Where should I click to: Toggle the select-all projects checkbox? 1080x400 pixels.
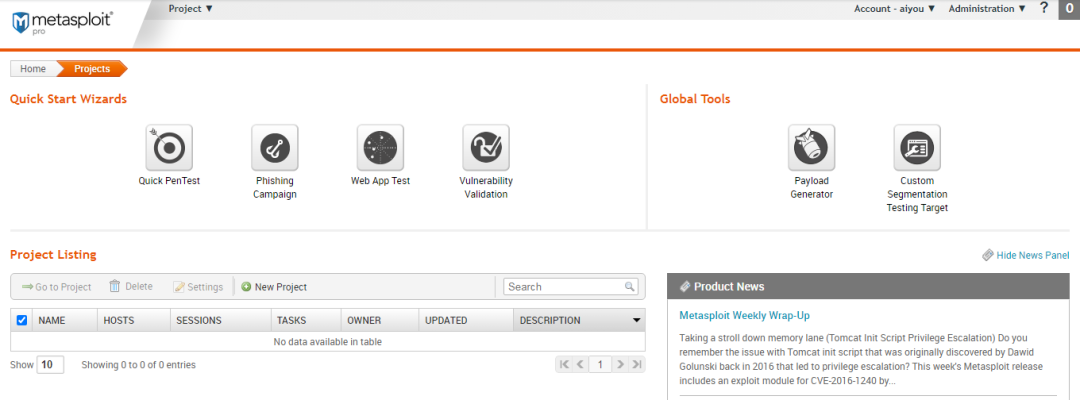21,320
